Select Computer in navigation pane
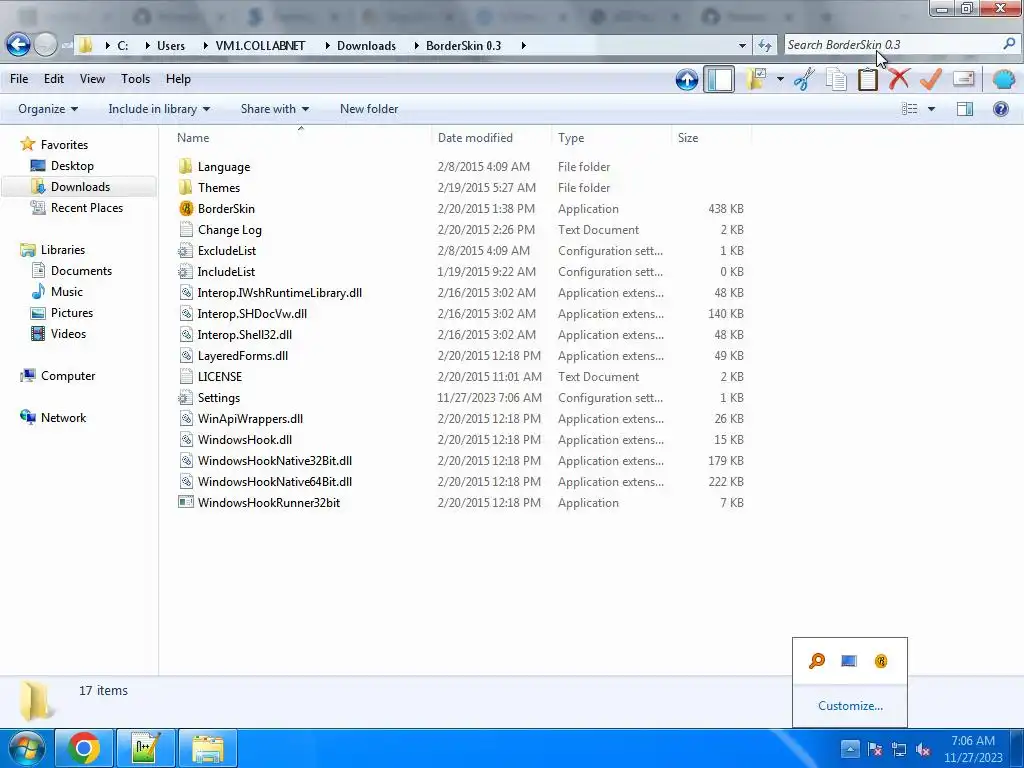The height and width of the screenshot is (768, 1024). pyautogui.click(x=68, y=376)
